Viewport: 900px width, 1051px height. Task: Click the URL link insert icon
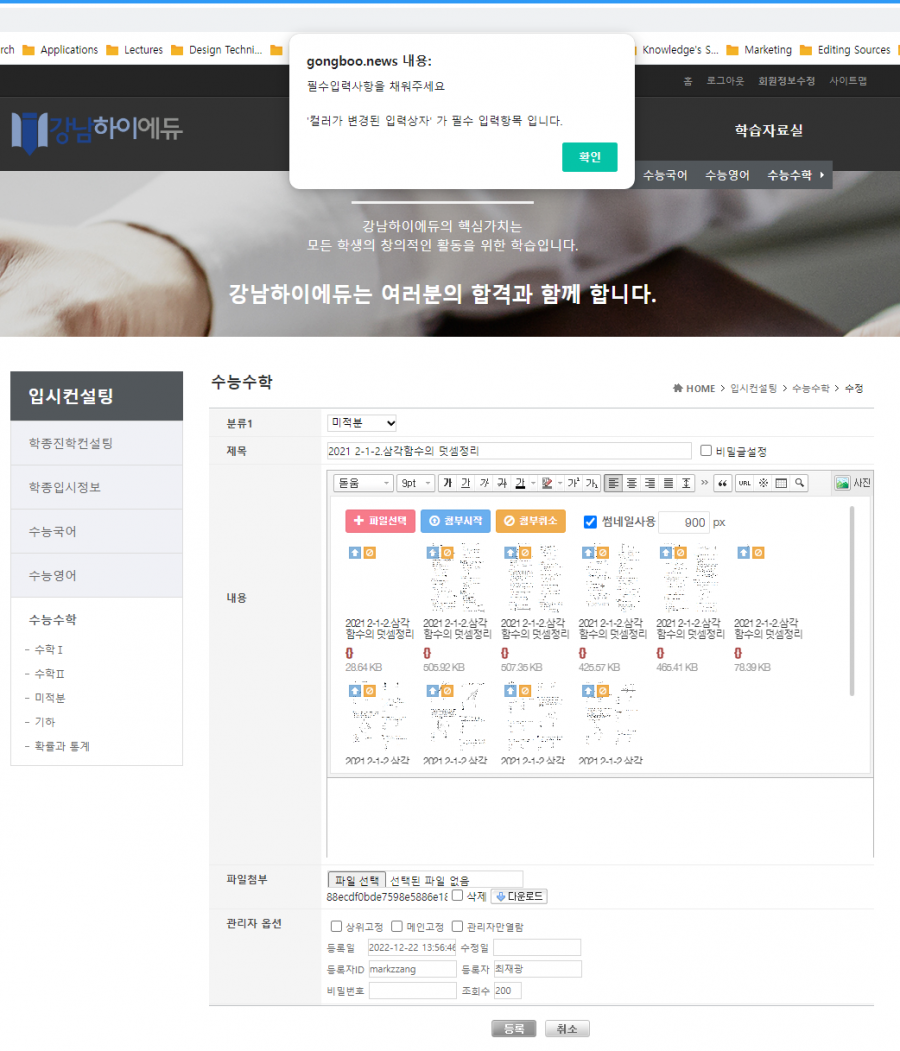pyautogui.click(x=745, y=483)
